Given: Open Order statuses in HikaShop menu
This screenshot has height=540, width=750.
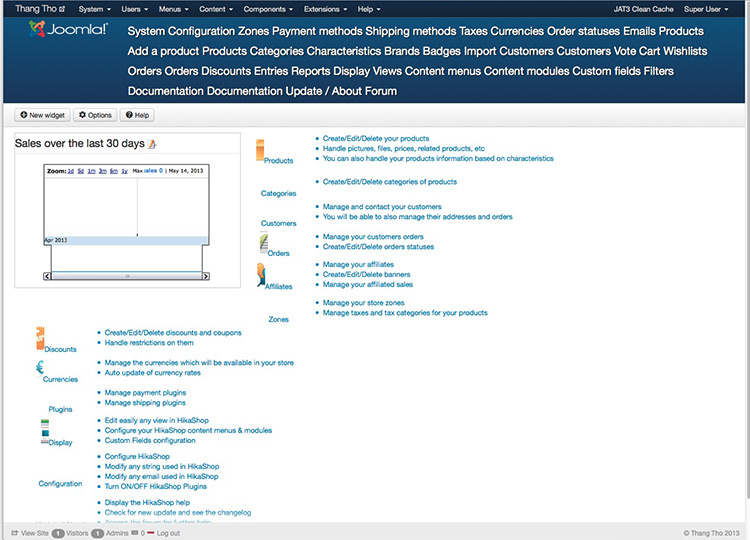Looking at the screenshot, I should coord(584,31).
